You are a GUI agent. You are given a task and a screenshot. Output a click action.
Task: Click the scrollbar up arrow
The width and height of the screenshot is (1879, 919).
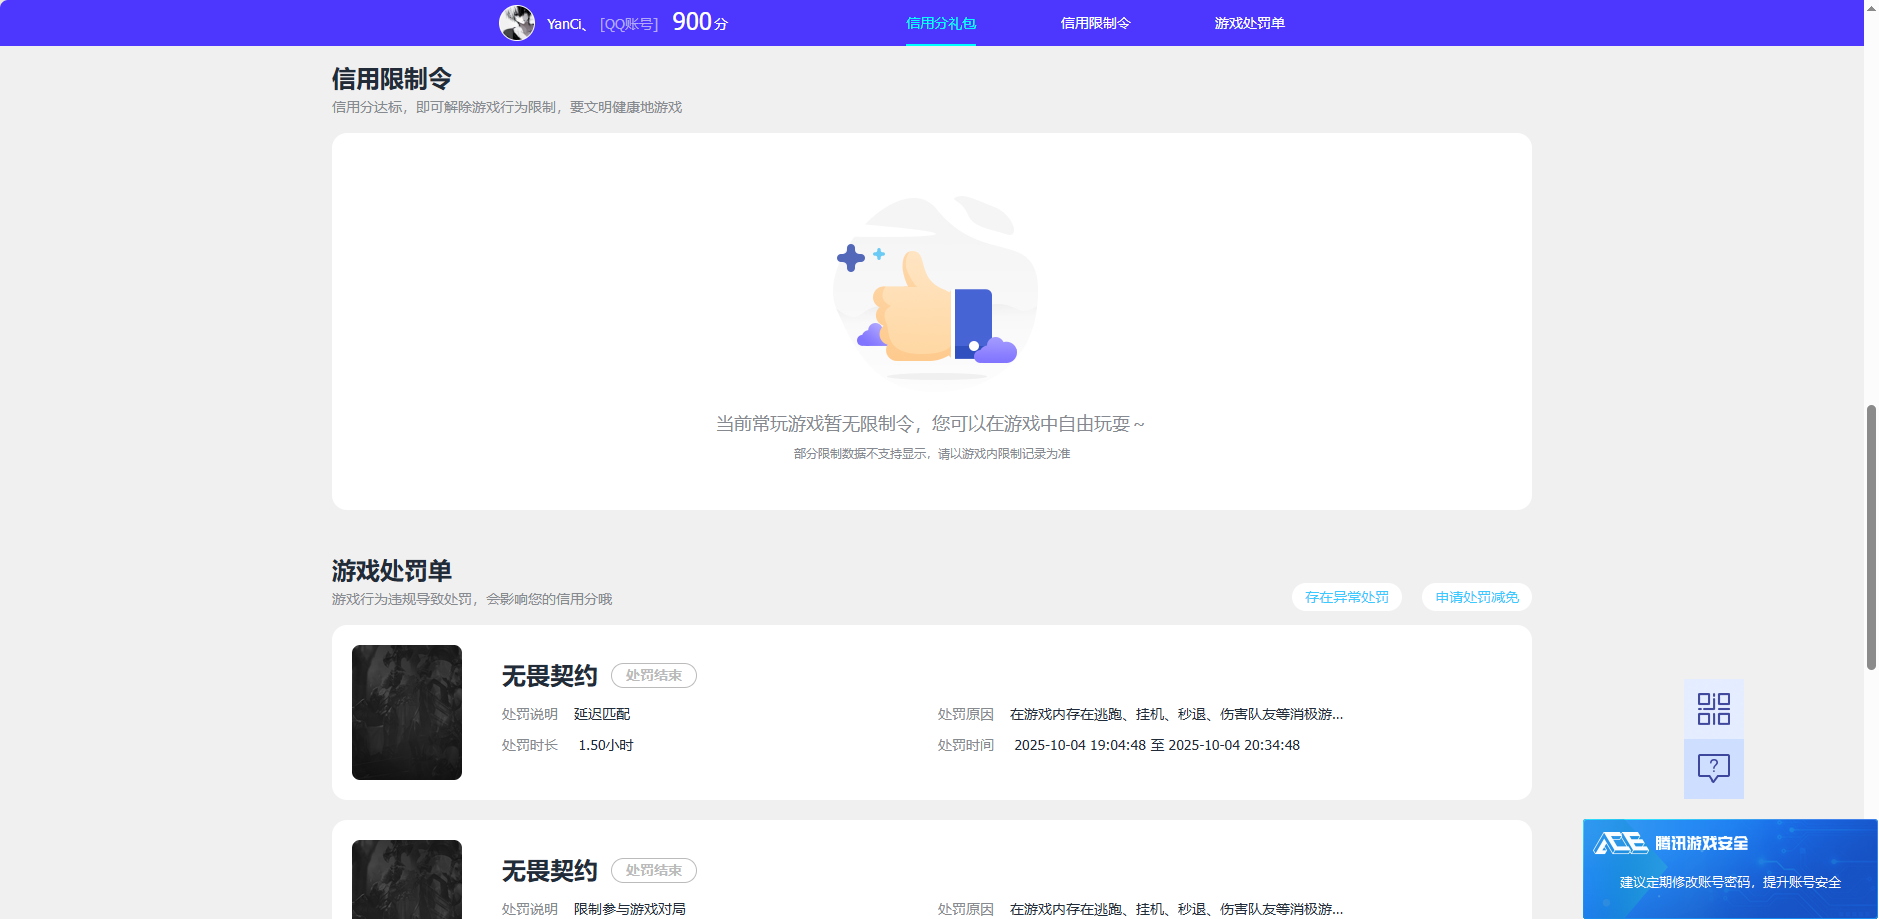1871,7
